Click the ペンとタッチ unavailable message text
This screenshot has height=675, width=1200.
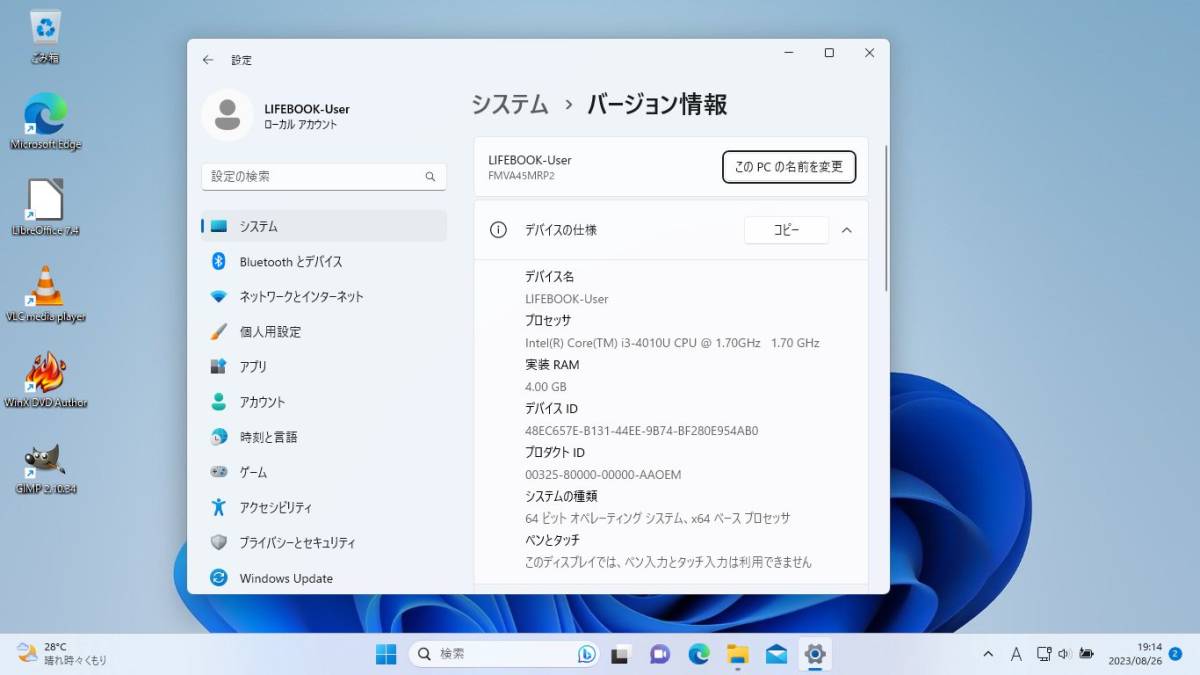point(668,563)
